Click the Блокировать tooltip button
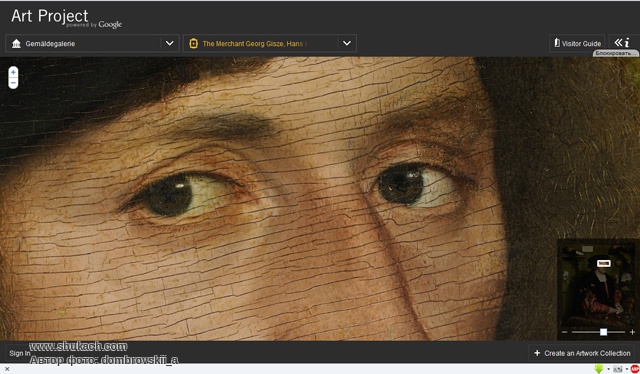640x374 pixels. [x=615, y=53]
